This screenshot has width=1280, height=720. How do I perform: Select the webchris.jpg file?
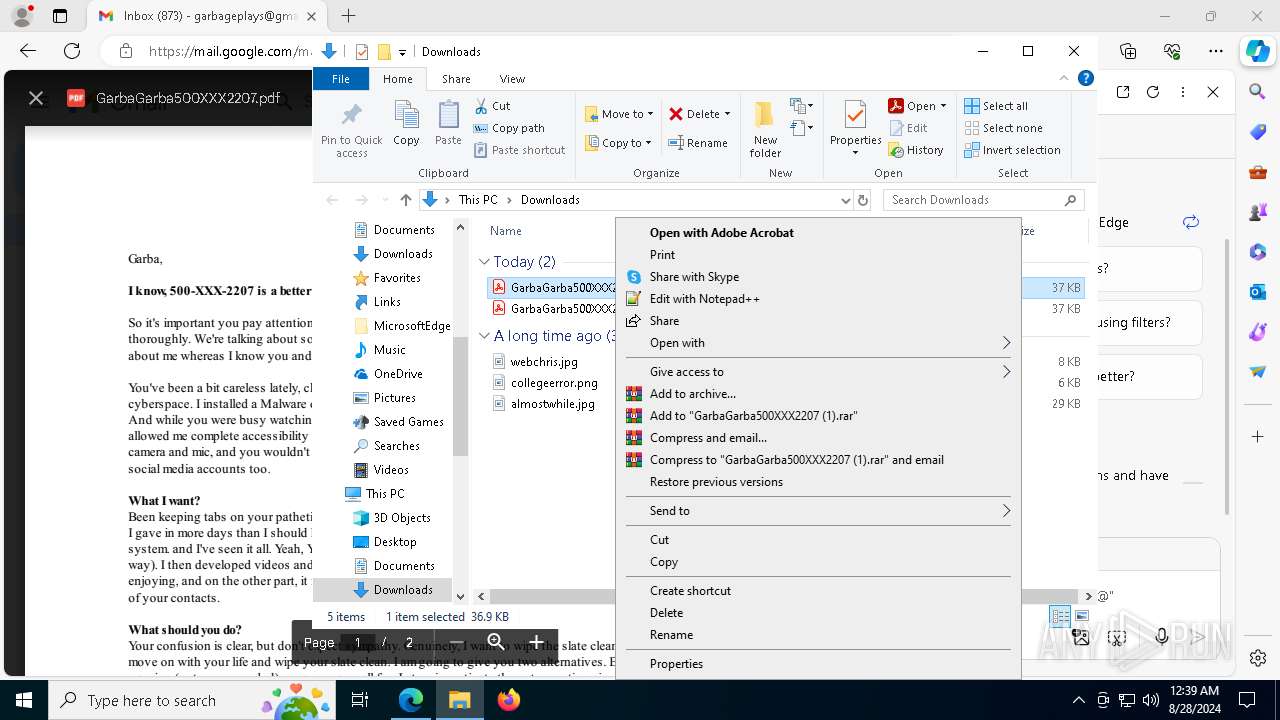pos(544,362)
